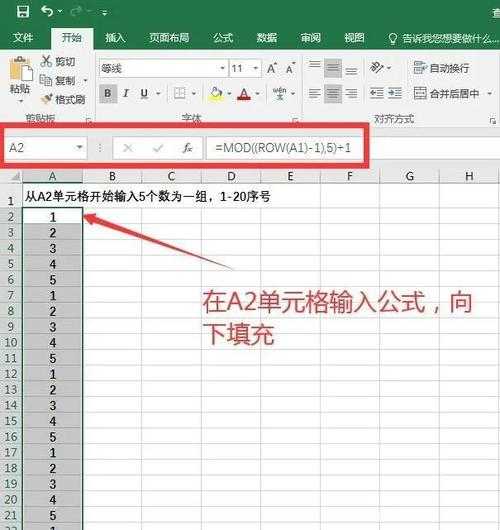Image resolution: width=500 pixels, height=530 pixels.
Task: Toggle top align icon
Action: [x=314, y=64]
